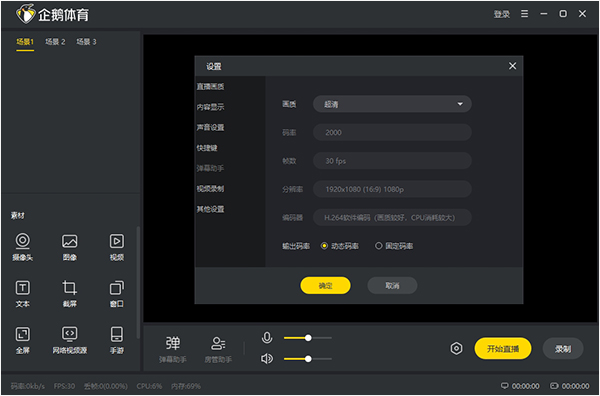
Task: Open the 房管助手 room manager assistant
Action: click(x=218, y=349)
